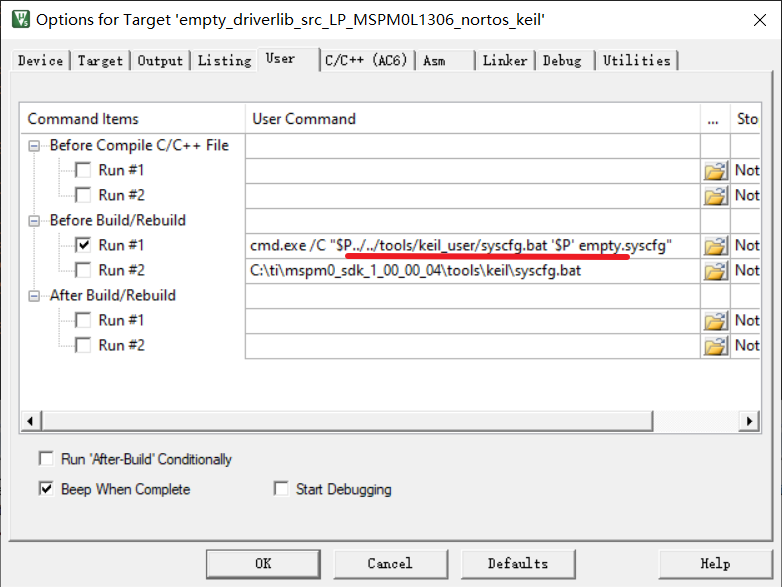This screenshot has width=782, height=587.
Task: Open the Listing tab
Action: (x=224, y=61)
